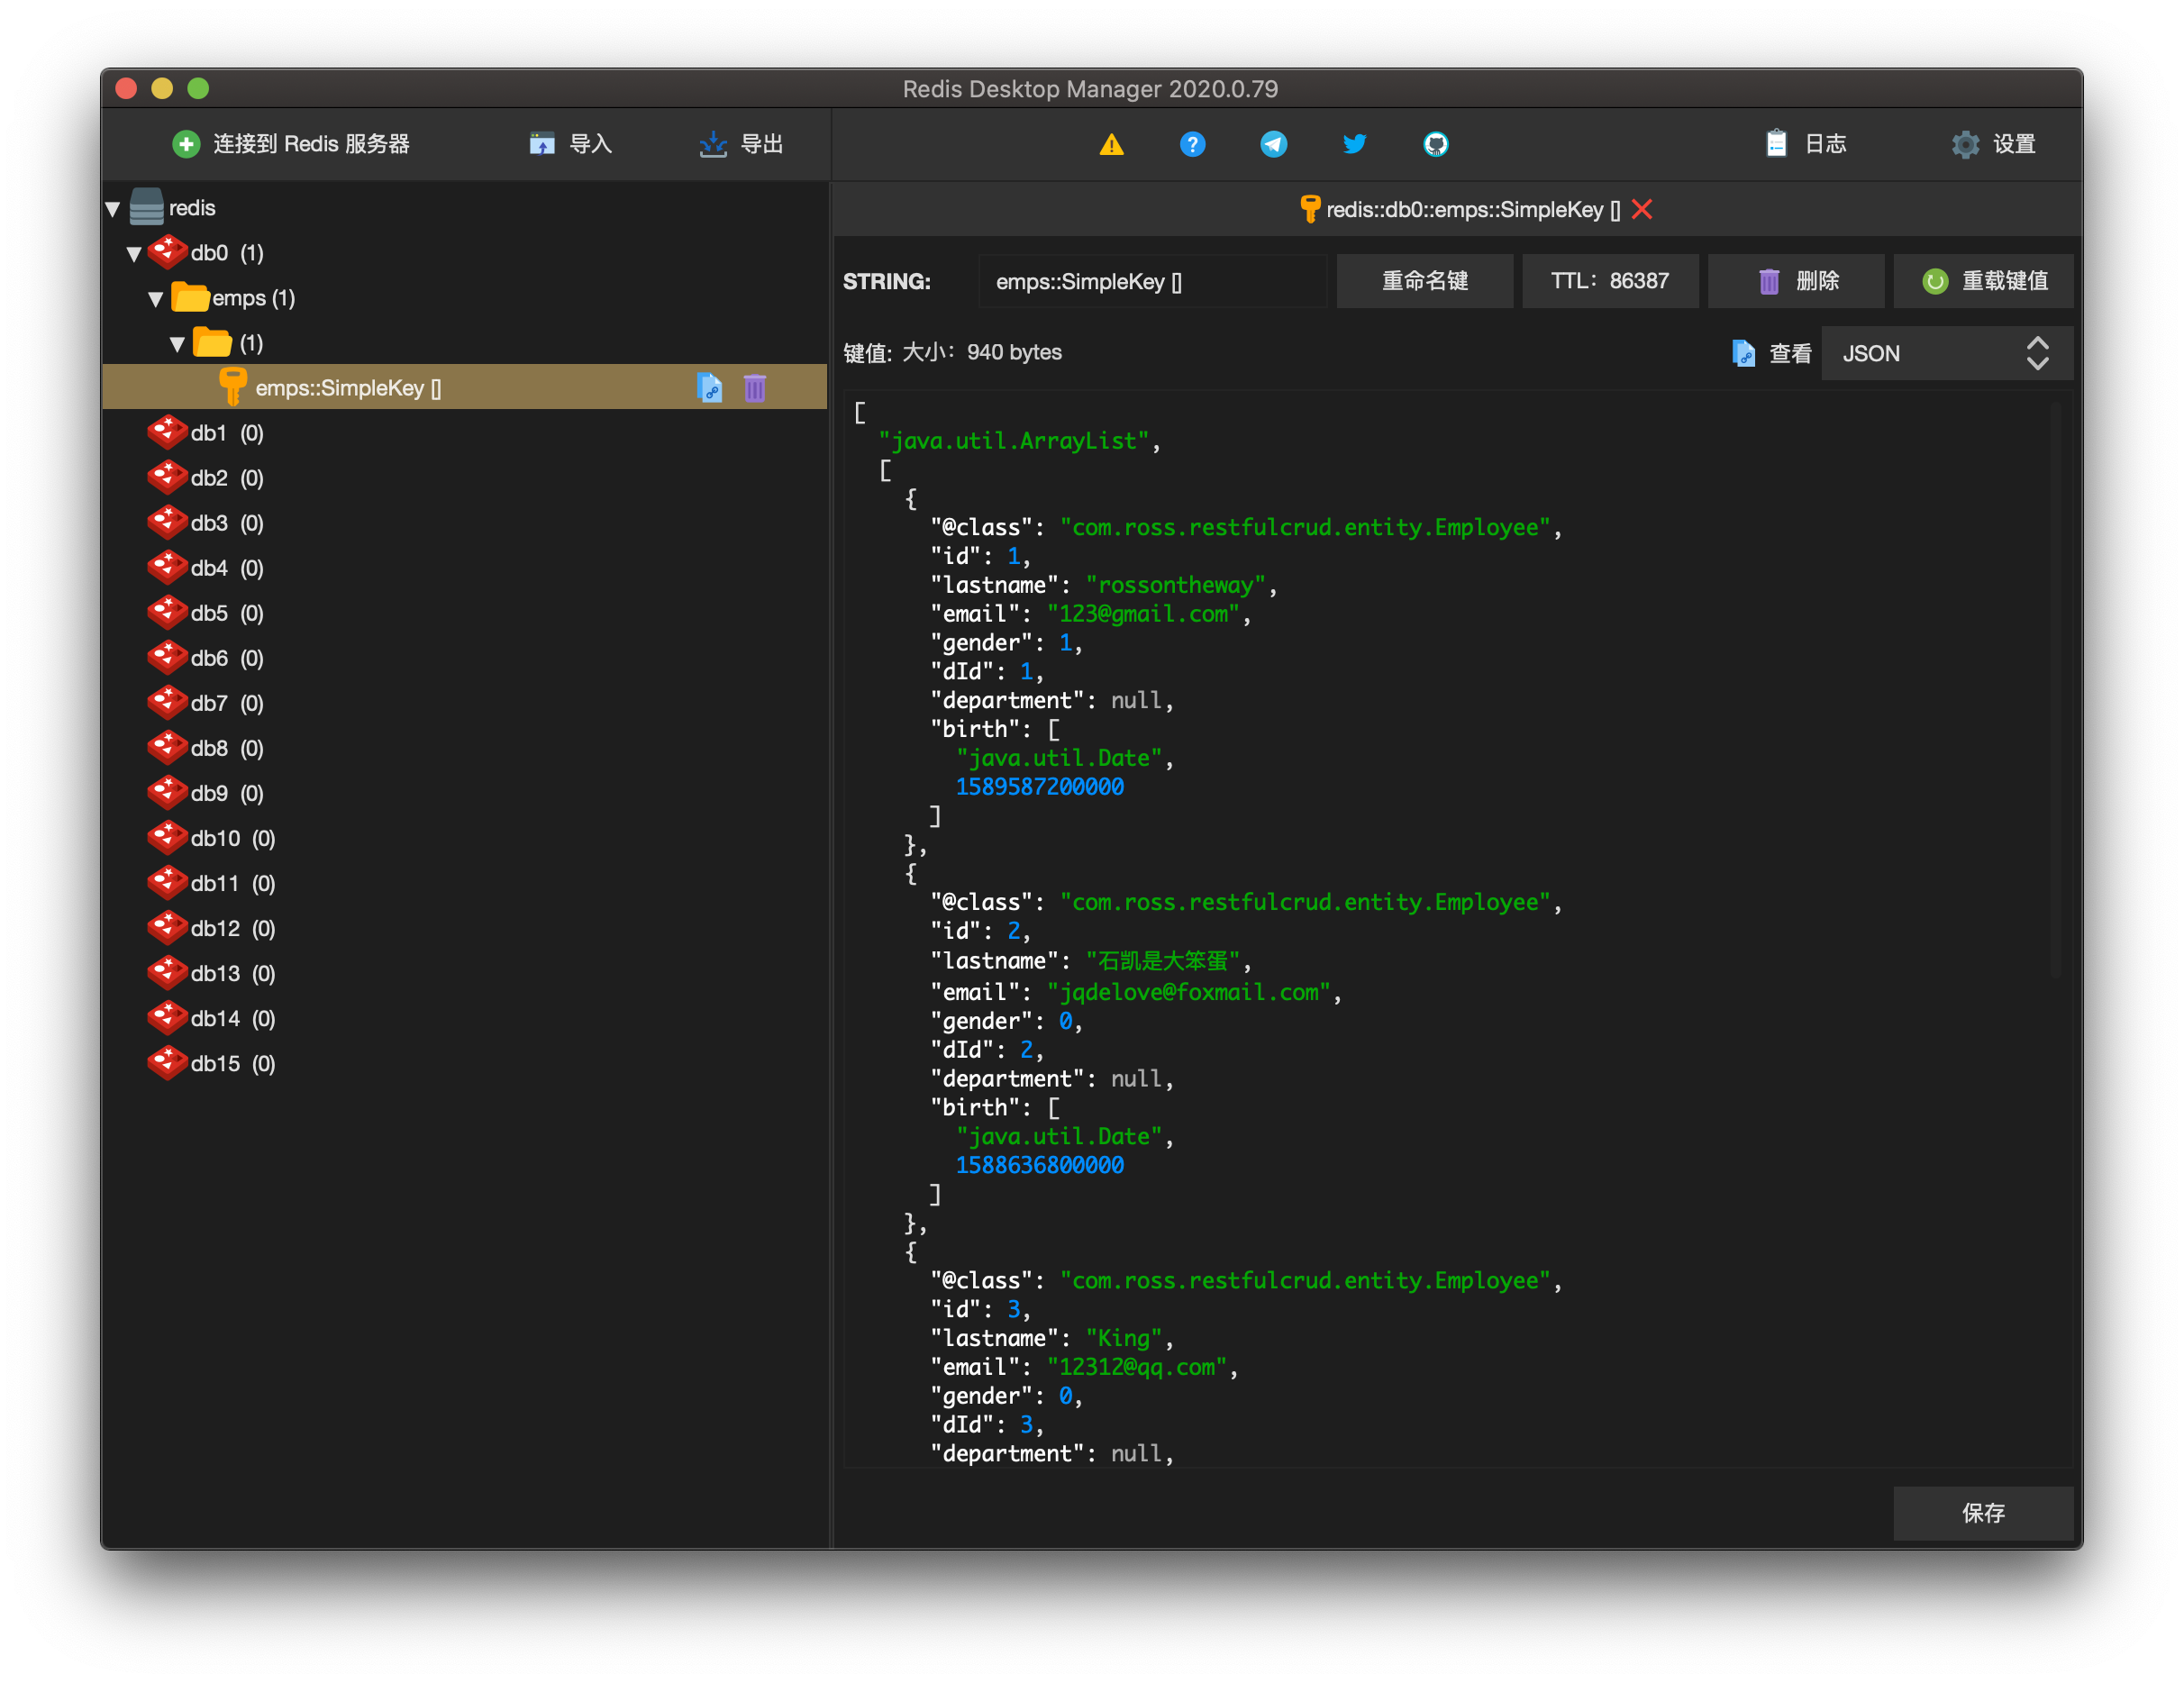Image resolution: width=2184 pixels, height=1683 pixels.
Task: Click the value editor scrollbar
Action: click(2055, 690)
